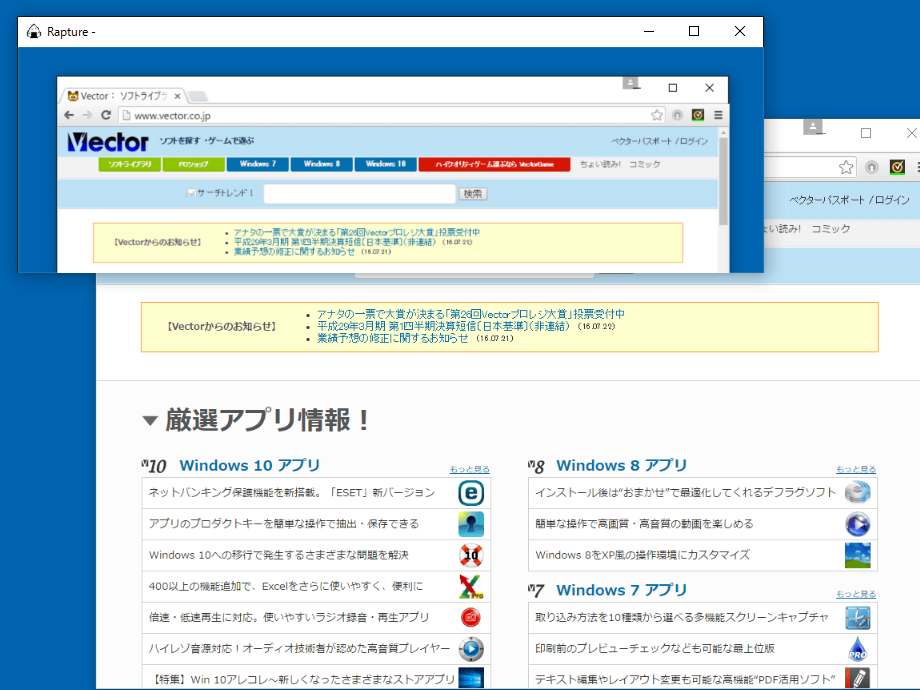The width and height of the screenshot is (920, 690).
Task: Open the Windows 10 アプリ heading link
Action: [x=250, y=465]
